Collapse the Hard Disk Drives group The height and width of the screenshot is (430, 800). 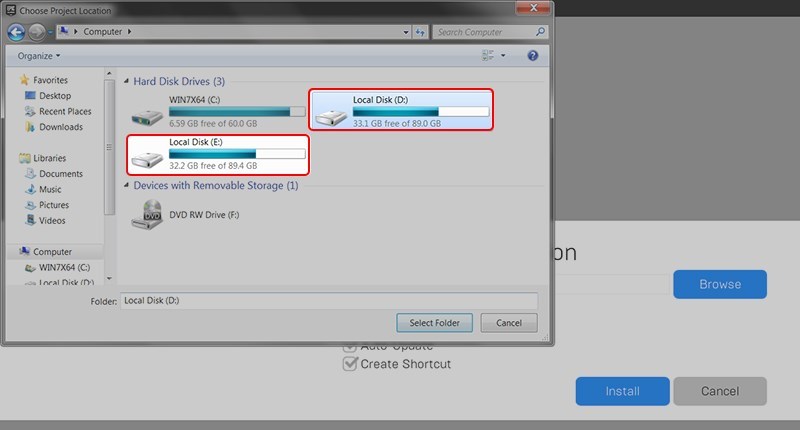[126, 81]
